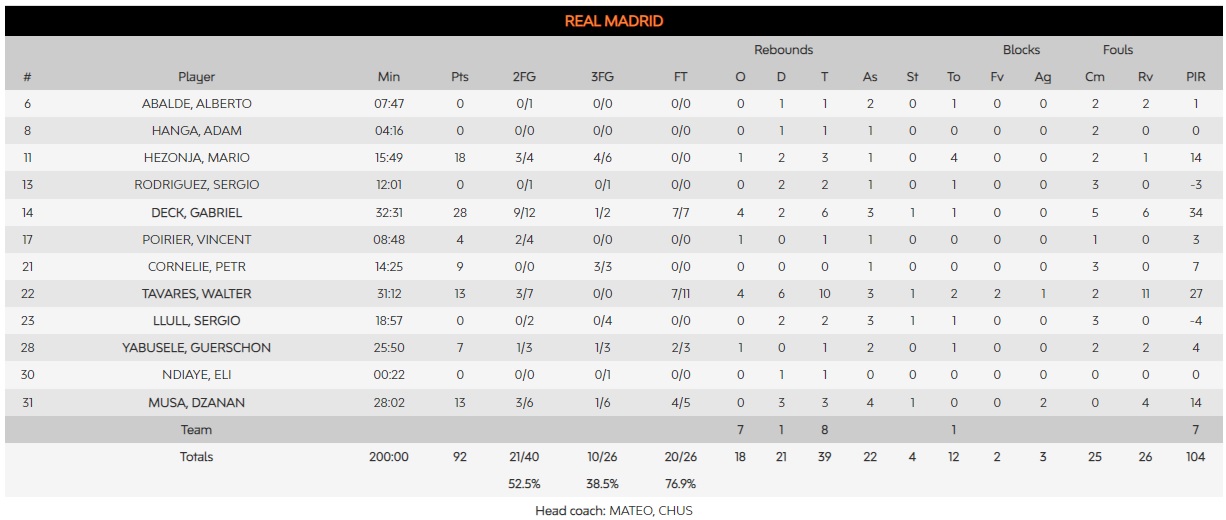Open player TAVARES, WALTER
Viewport: 1226px width, 520px height.
pos(197,294)
